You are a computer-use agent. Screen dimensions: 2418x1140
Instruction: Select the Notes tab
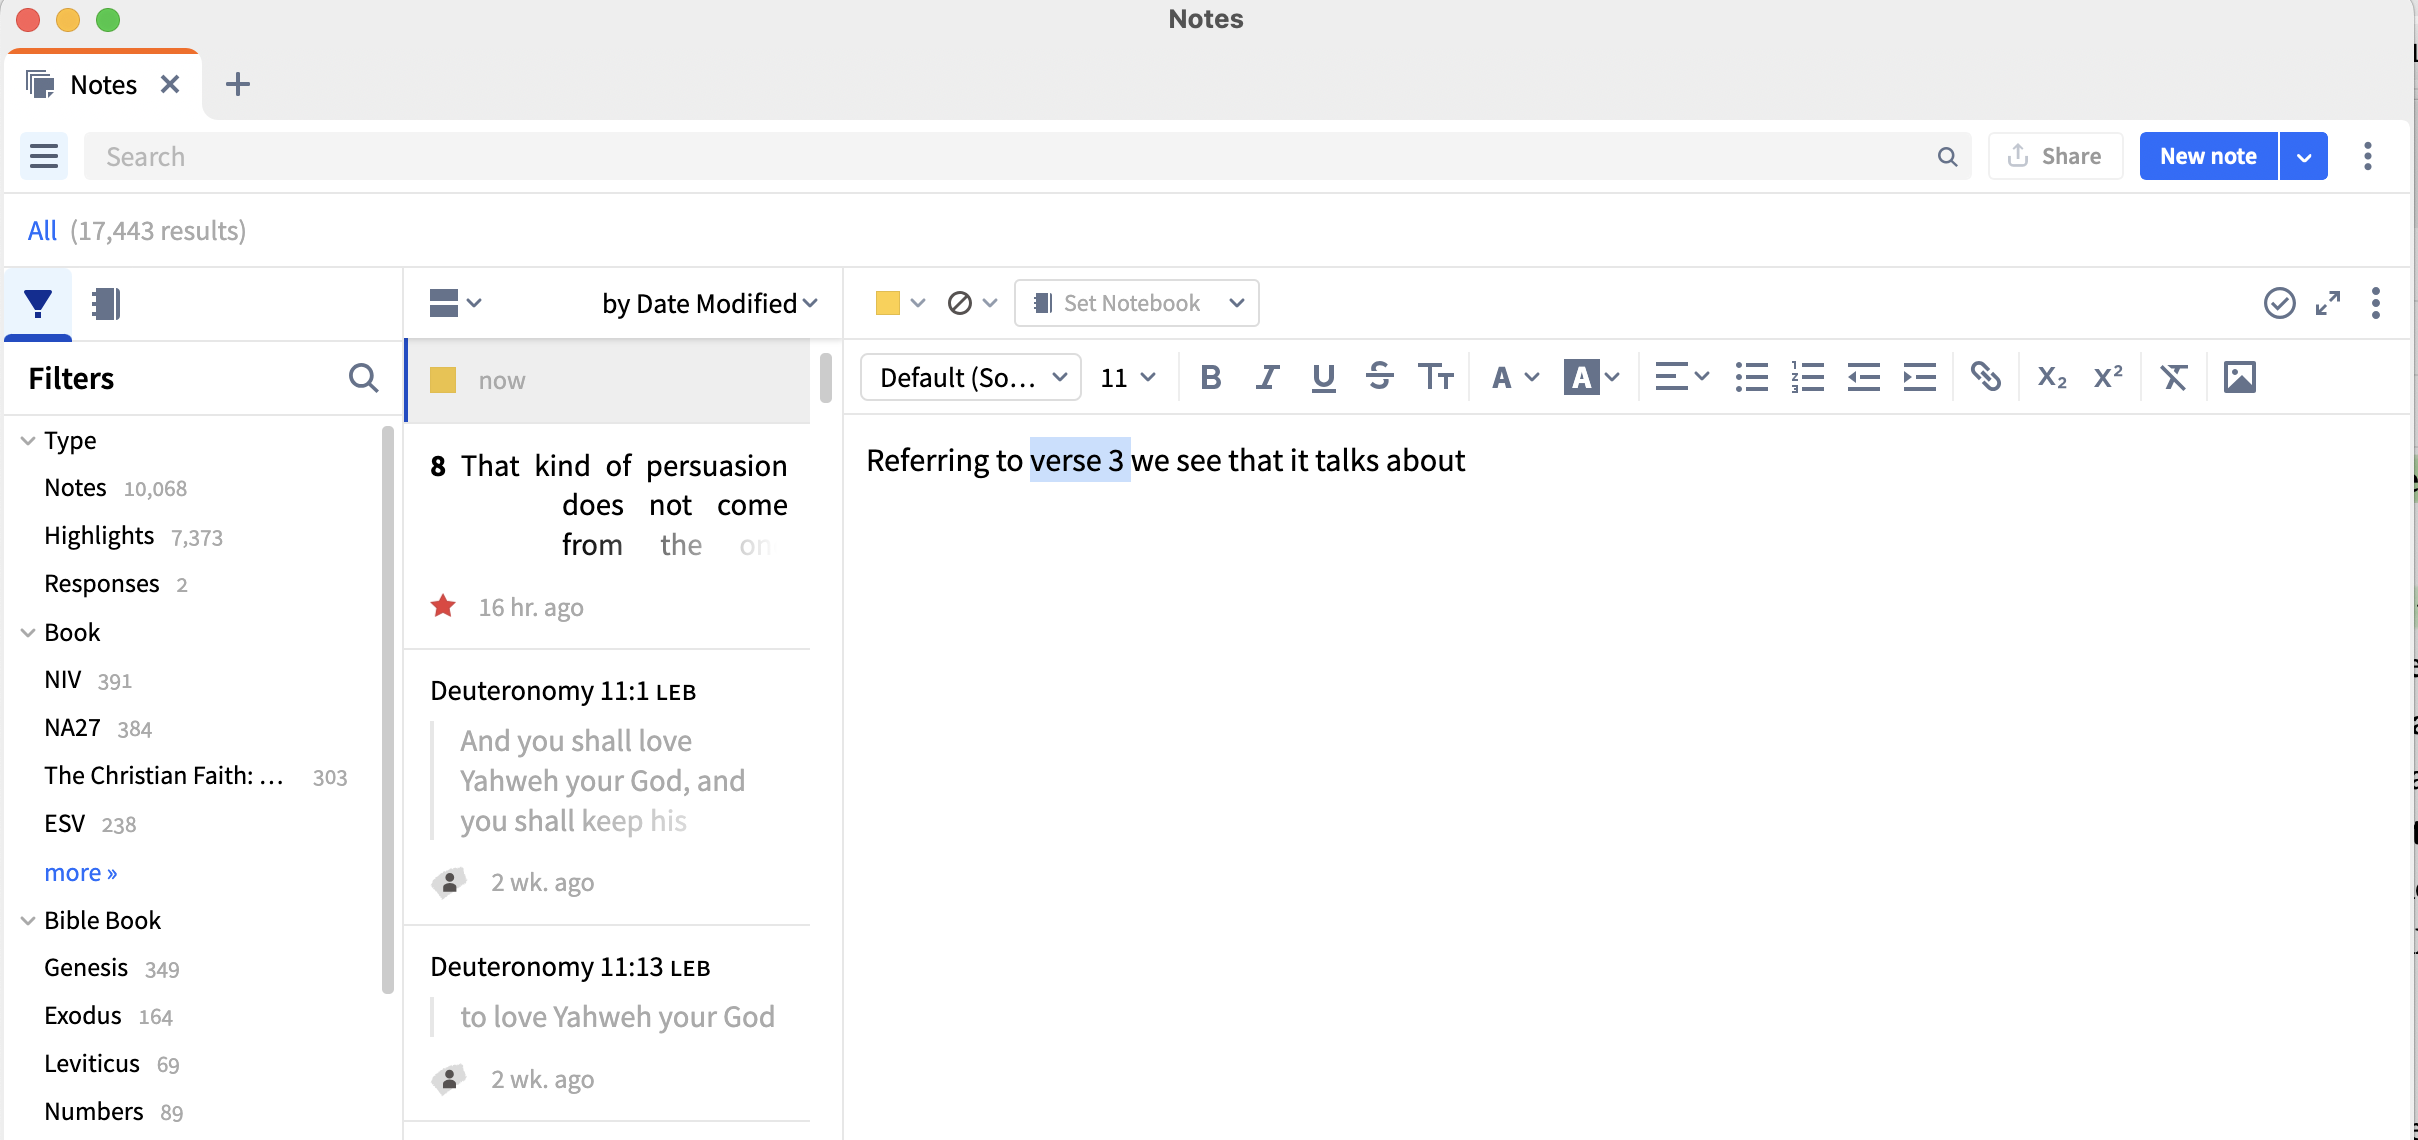pyautogui.click(x=103, y=85)
